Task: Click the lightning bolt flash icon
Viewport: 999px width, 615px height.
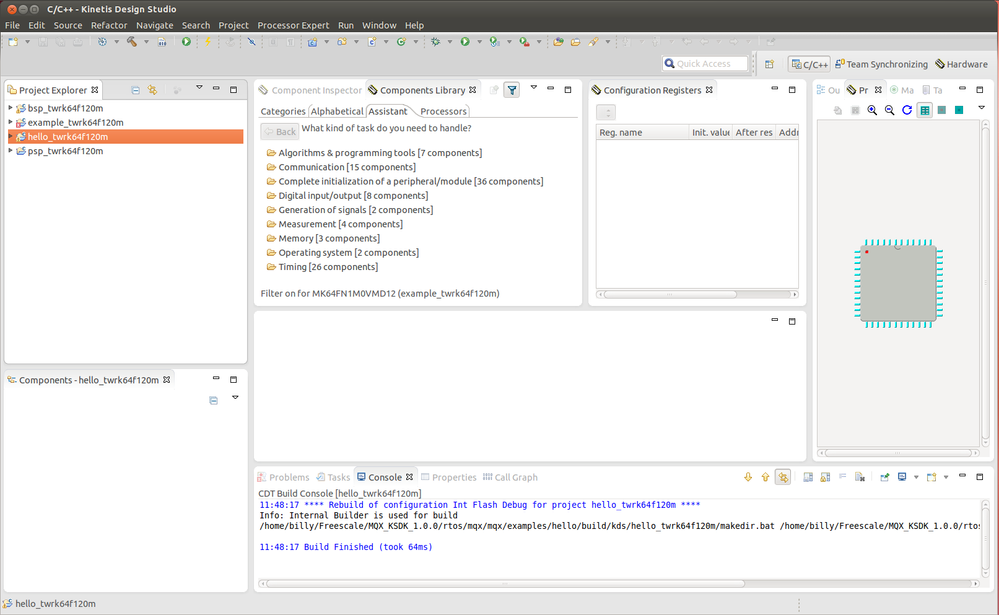Action: (x=208, y=41)
